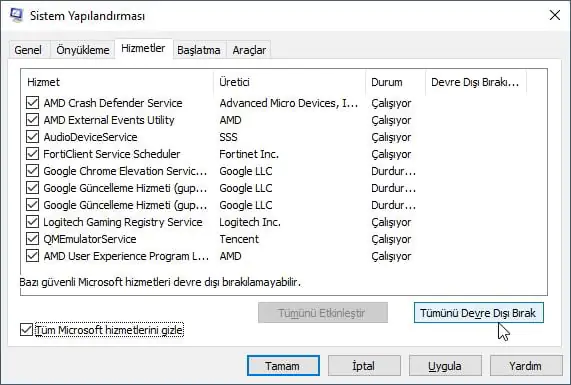Go to the Başlatma tab
Viewport: 571px width, 385px height.
pos(199,50)
